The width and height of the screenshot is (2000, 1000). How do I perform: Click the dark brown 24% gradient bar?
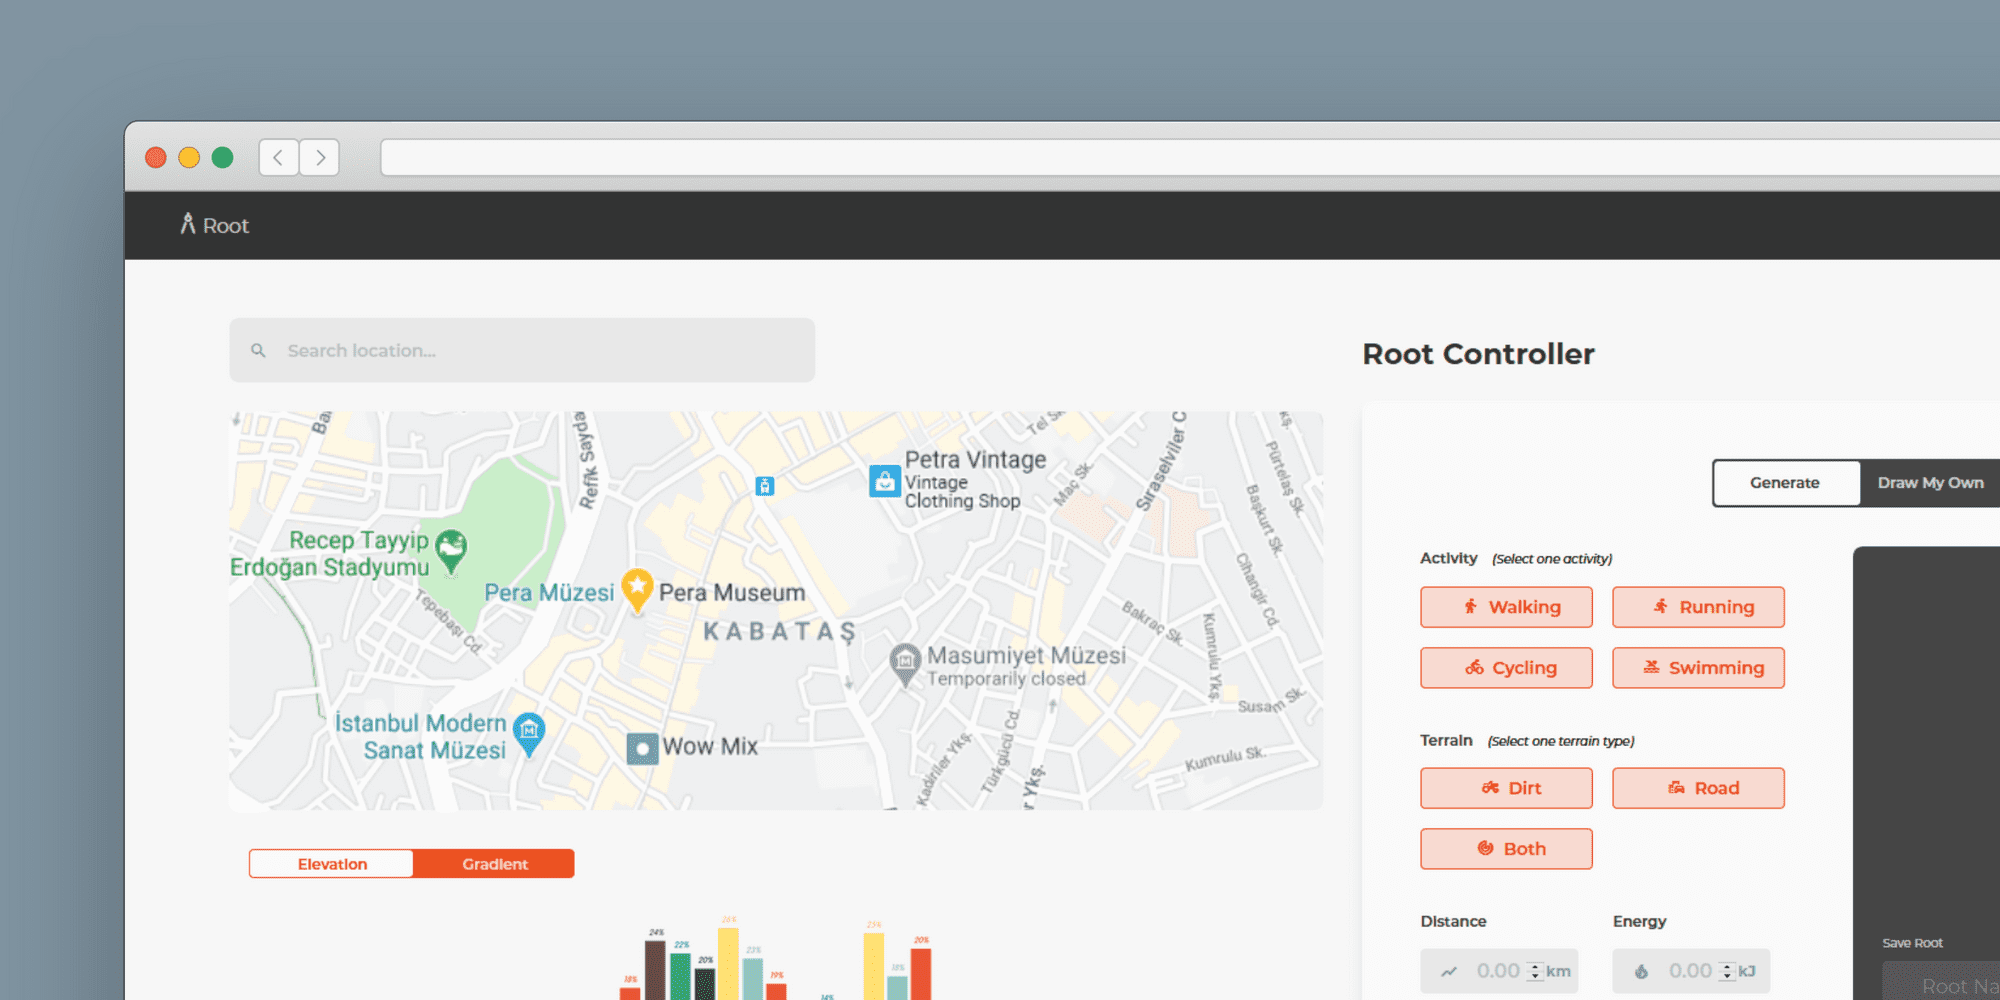655,969
